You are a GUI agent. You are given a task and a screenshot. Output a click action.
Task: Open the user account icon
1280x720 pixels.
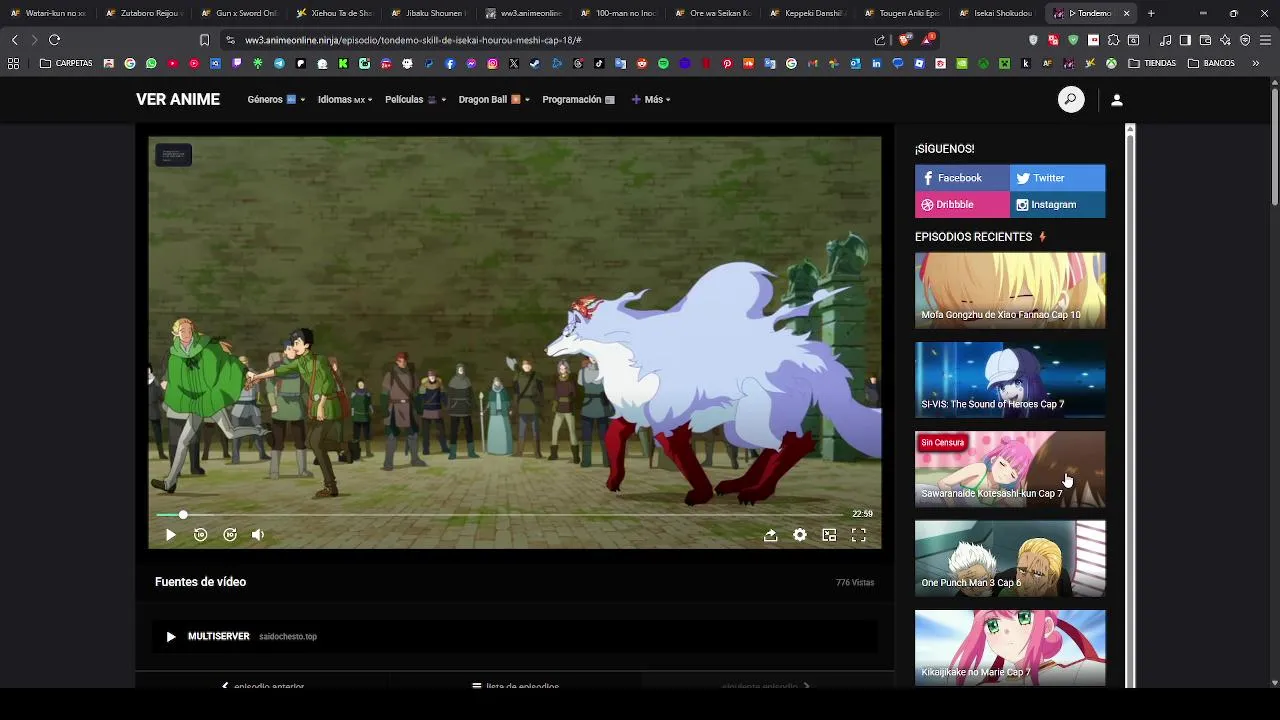(1117, 100)
